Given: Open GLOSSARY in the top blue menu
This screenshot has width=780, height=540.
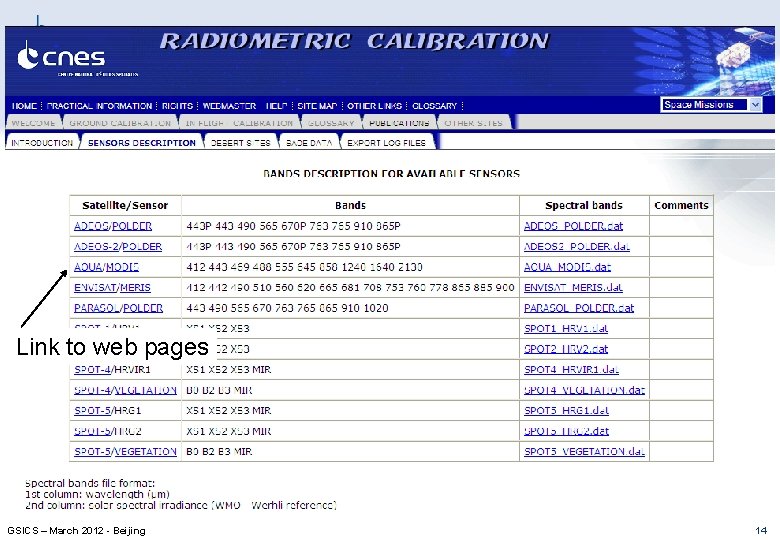Looking at the screenshot, I should [434, 106].
